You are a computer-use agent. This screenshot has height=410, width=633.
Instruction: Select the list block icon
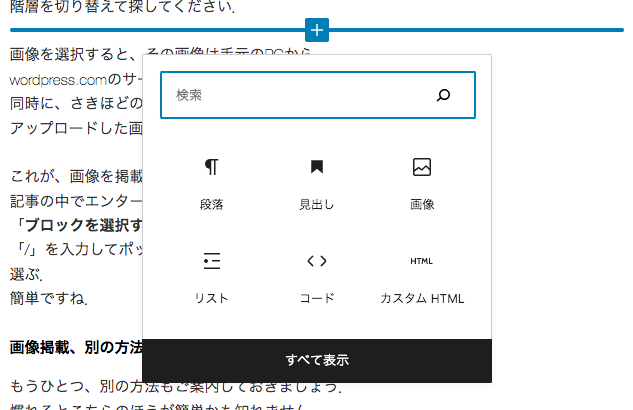click(212, 261)
